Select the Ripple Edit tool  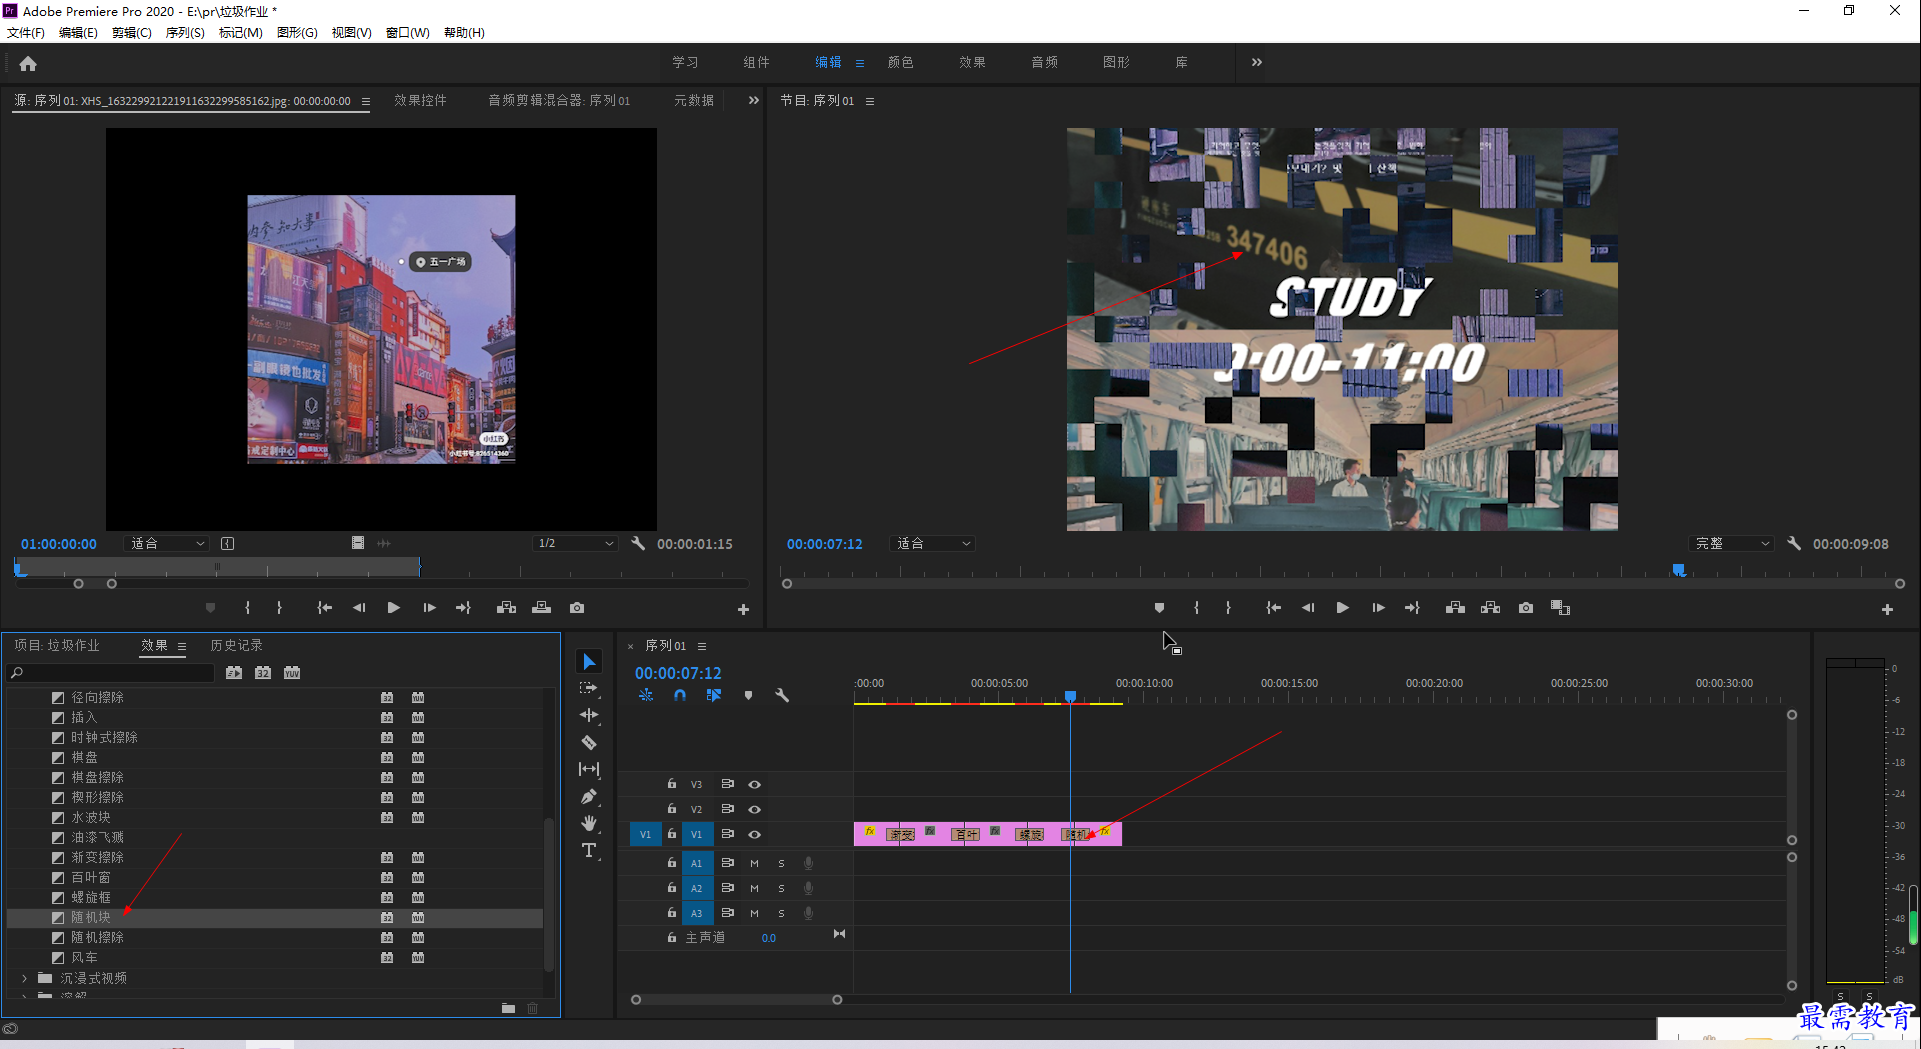coord(589,715)
